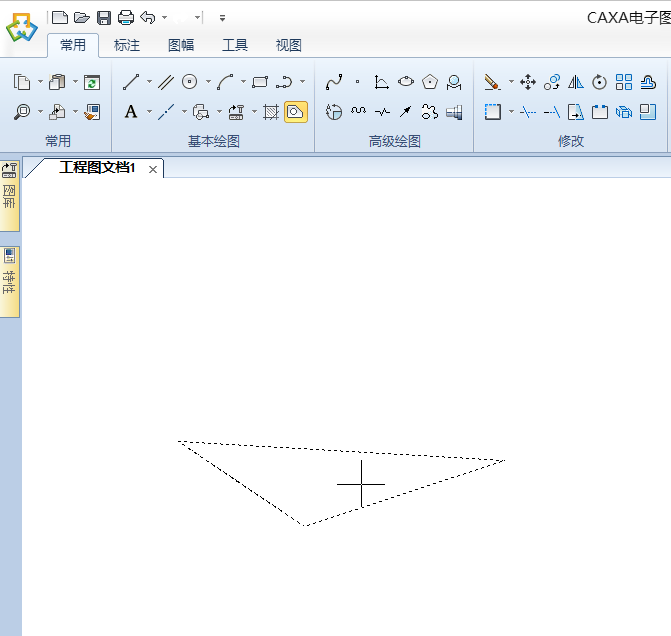Screen dimensions: 671x636
Task: Select the Erase tool
Action: (x=492, y=82)
